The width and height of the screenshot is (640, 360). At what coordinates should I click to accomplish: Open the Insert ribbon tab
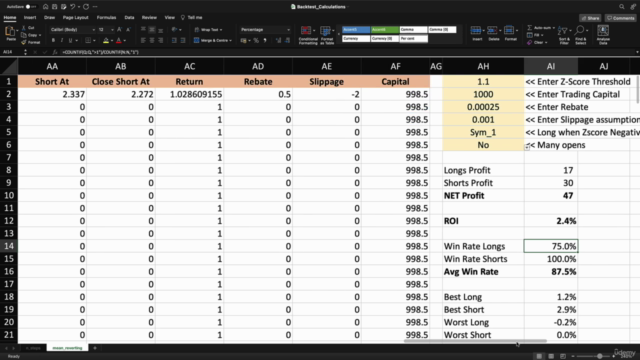[30, 18]
